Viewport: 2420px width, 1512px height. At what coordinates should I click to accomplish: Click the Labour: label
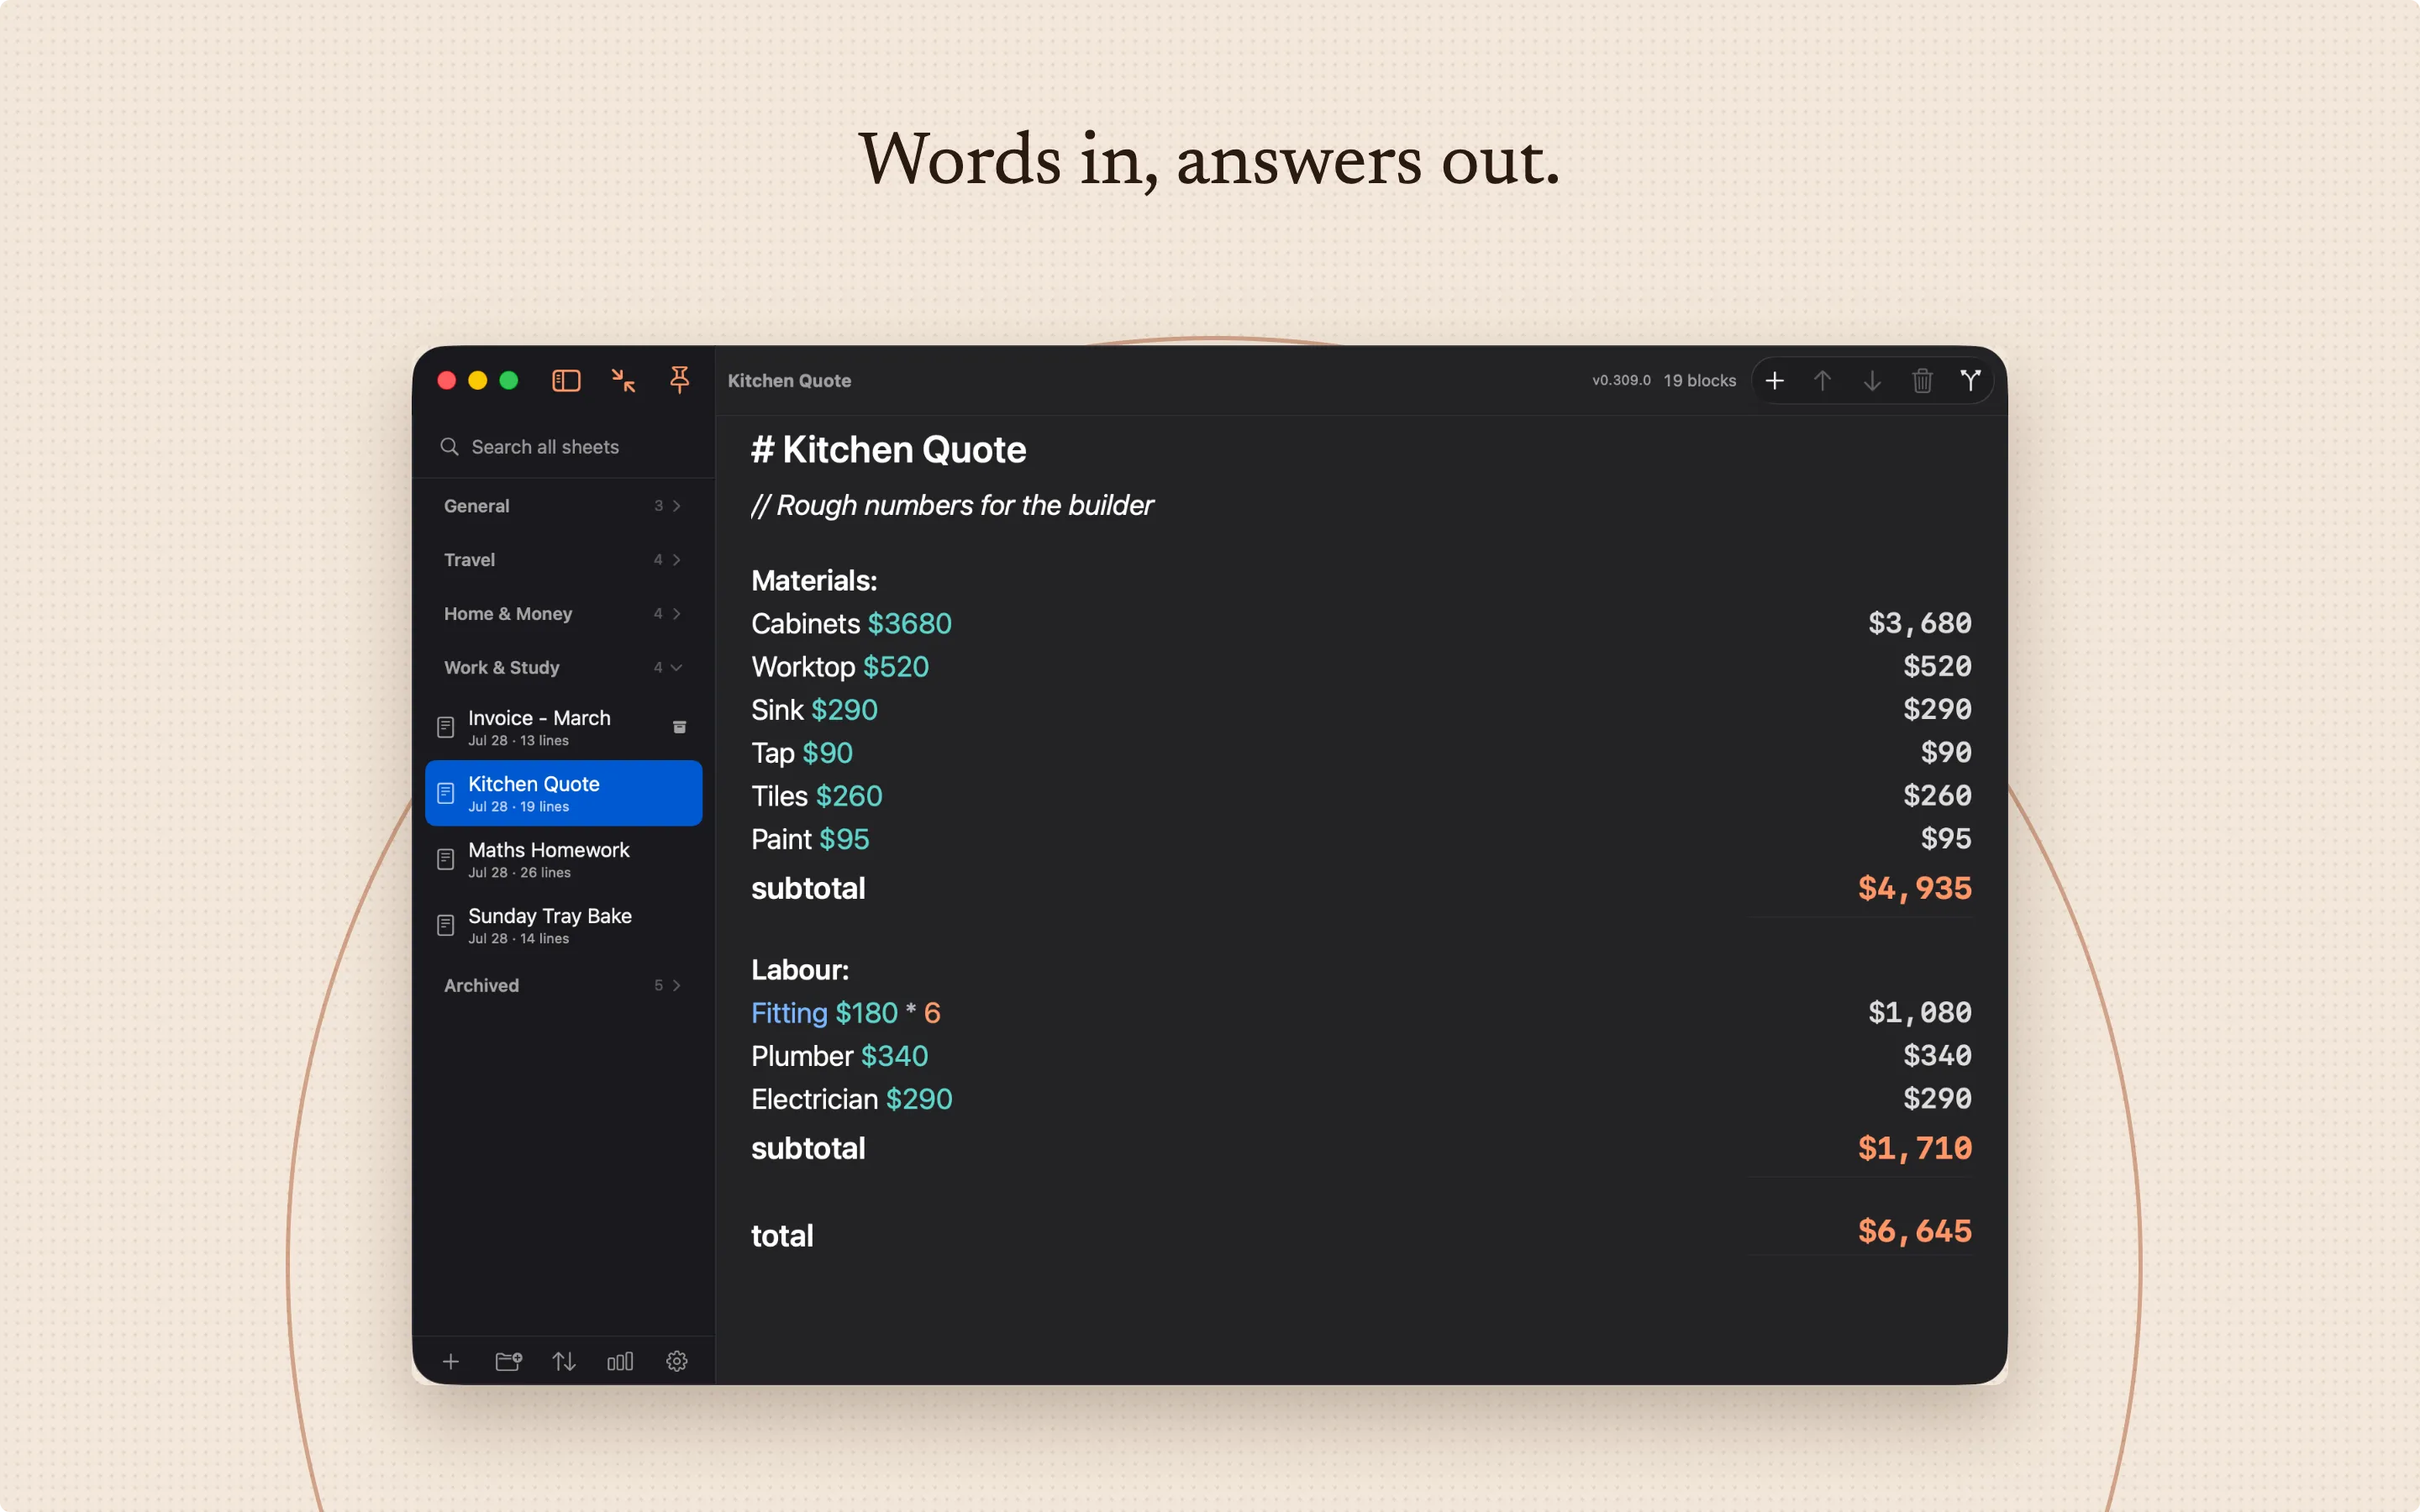800,970
